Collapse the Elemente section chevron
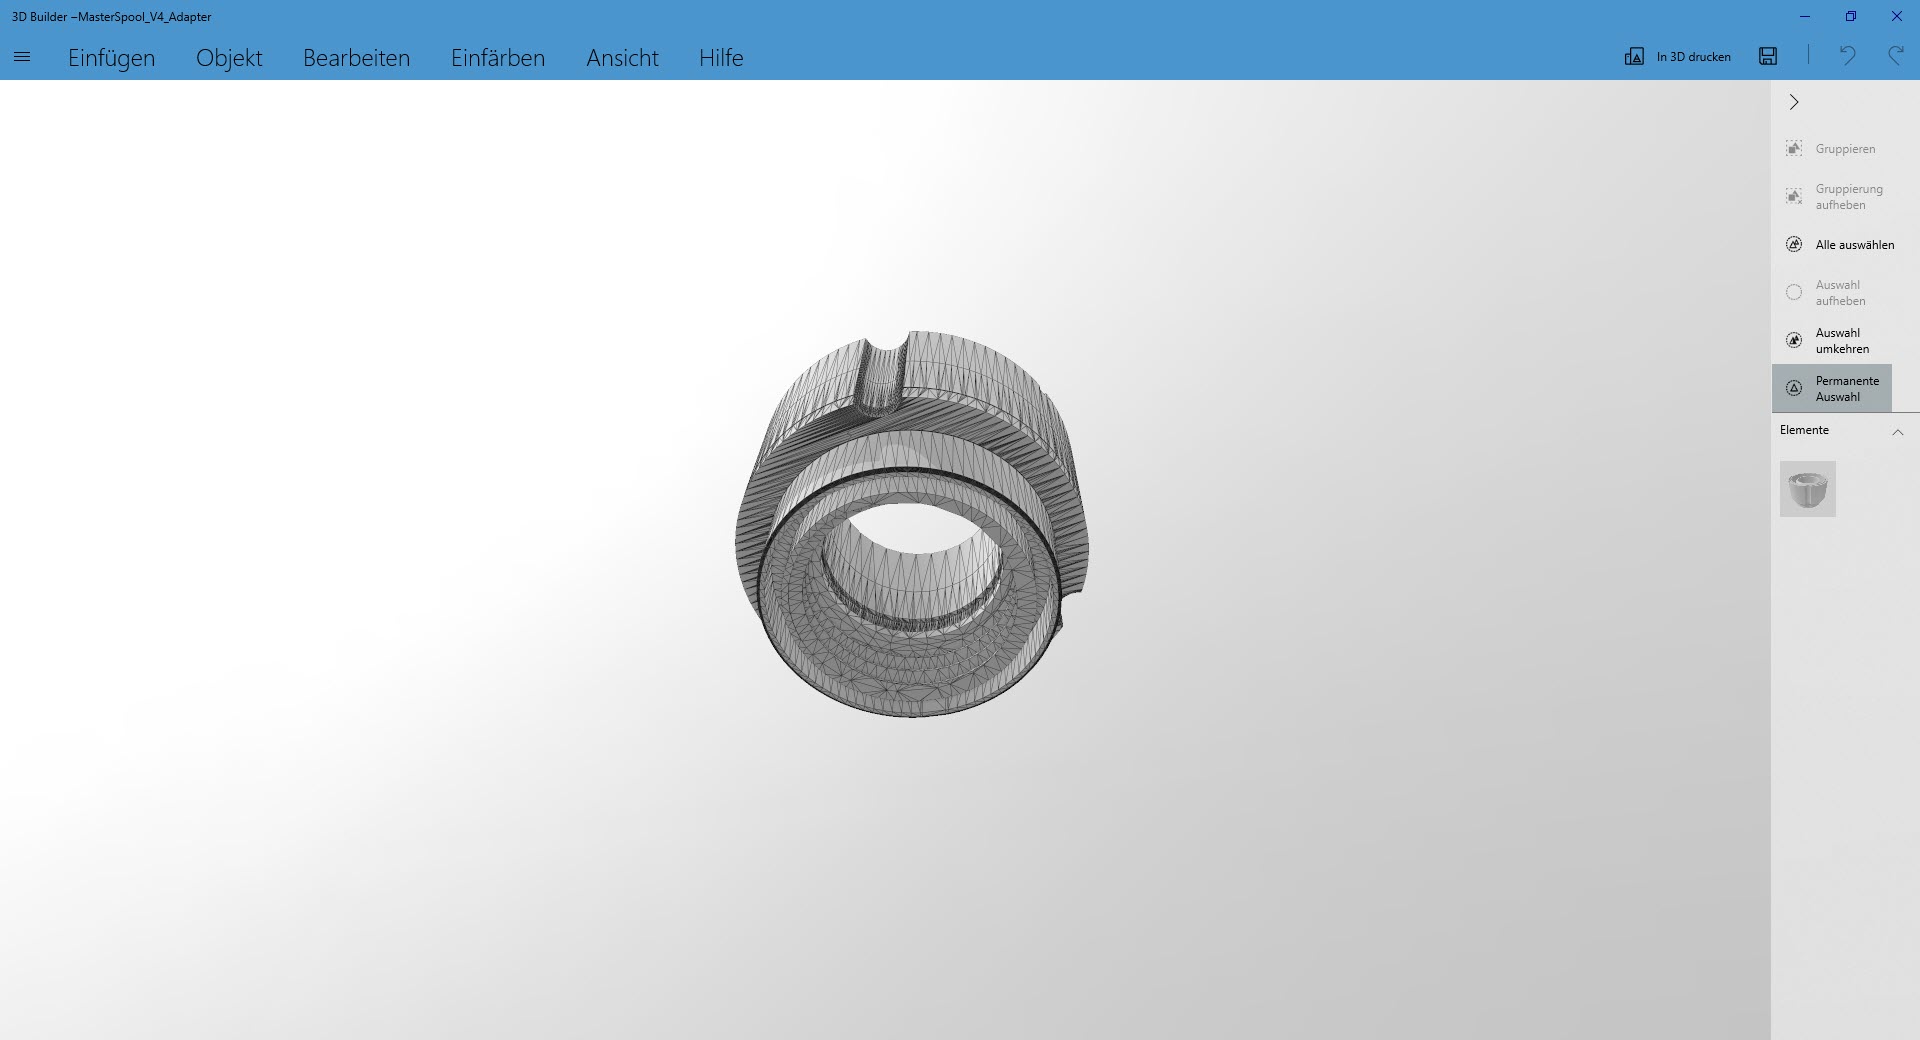This screenshot has height=1040, width=1920. (x=1897, y=432)
